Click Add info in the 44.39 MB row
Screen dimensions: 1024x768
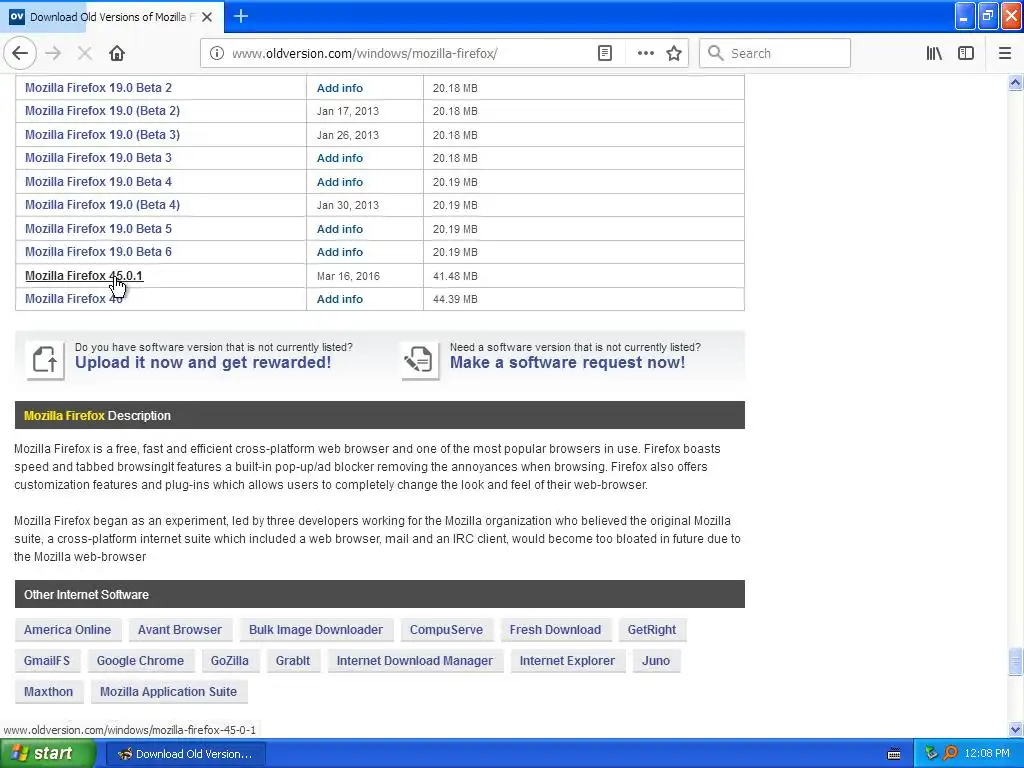(x=340, y=299)
